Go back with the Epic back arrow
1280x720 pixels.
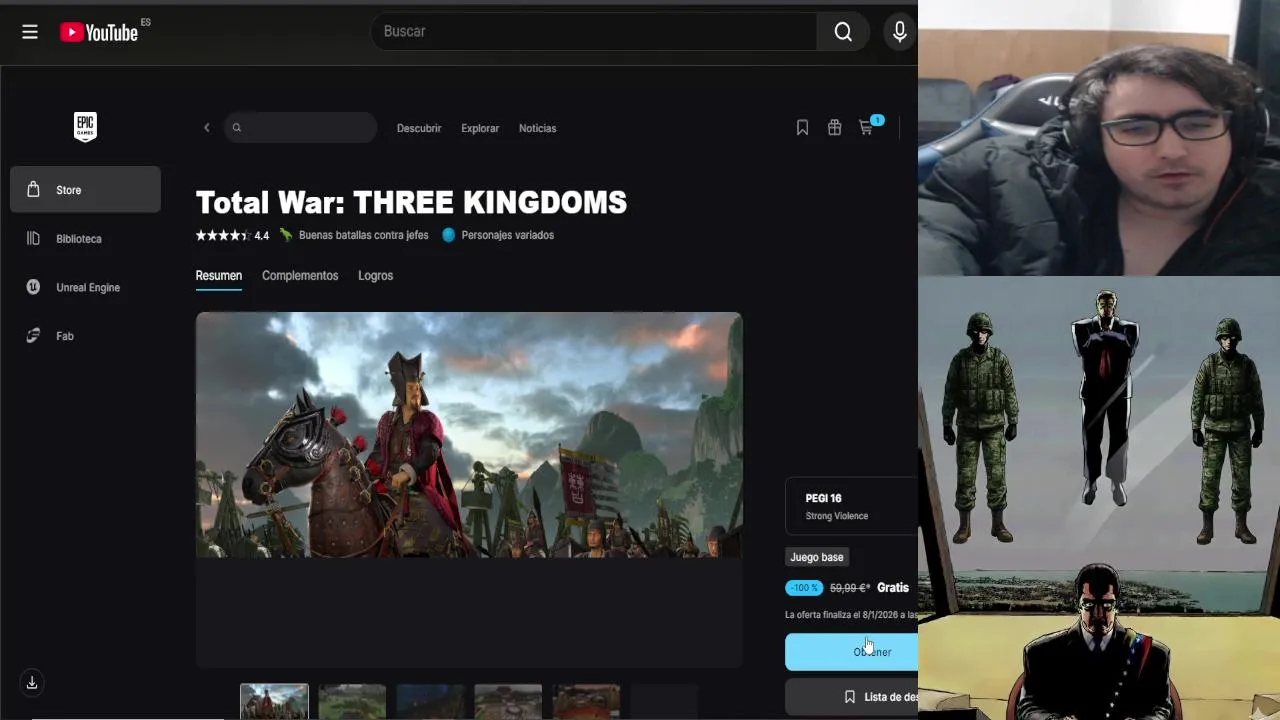tap(207, 128)
